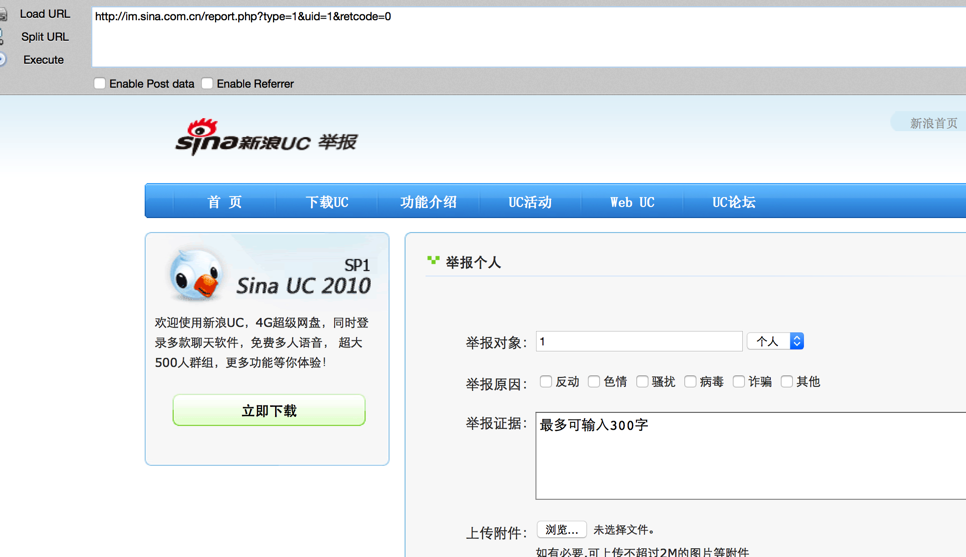Open the 个人 type dropdown
Viewport: 966px width, 557px height.
tap(776, 341)
